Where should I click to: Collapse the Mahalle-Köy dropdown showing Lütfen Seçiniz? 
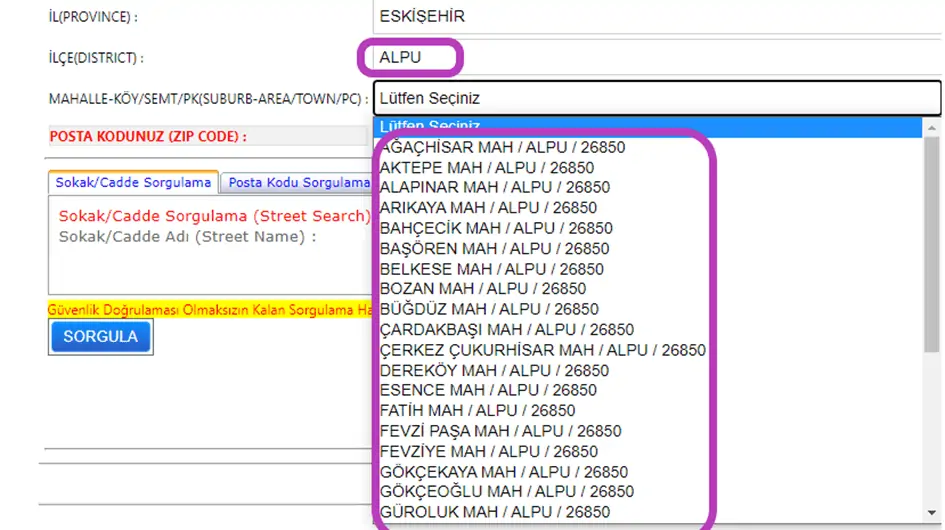655,98
